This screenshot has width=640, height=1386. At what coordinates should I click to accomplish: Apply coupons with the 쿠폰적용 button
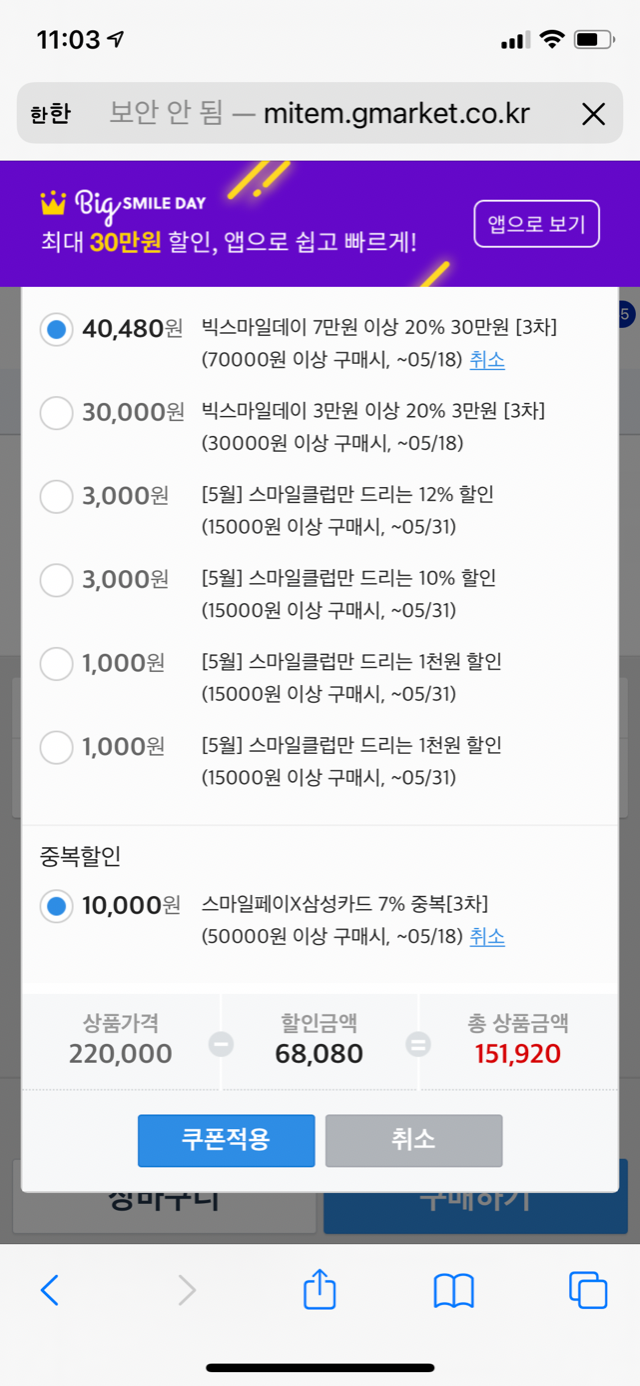[226, 1140]
